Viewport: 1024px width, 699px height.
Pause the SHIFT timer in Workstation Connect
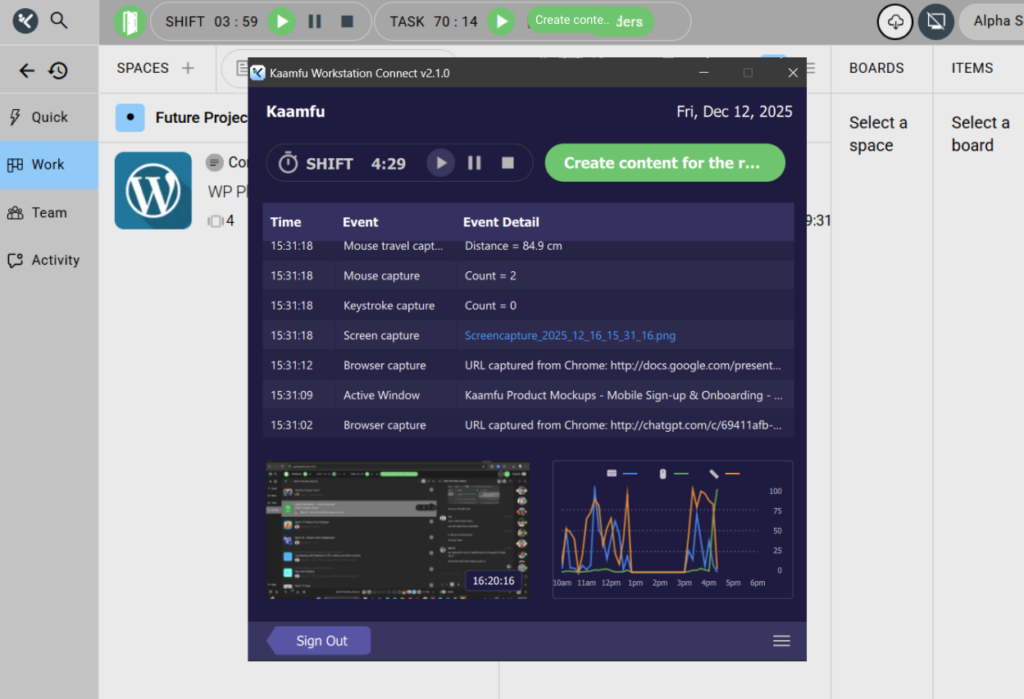[x=475, y=163]
